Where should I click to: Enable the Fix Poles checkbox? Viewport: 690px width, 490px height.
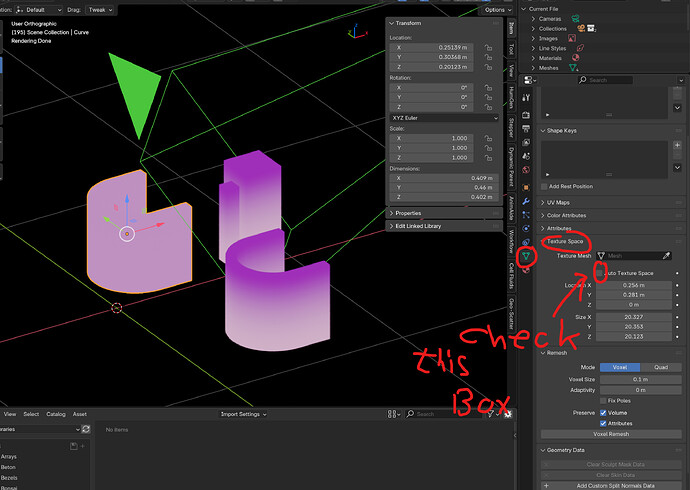(x=603, y=401)
